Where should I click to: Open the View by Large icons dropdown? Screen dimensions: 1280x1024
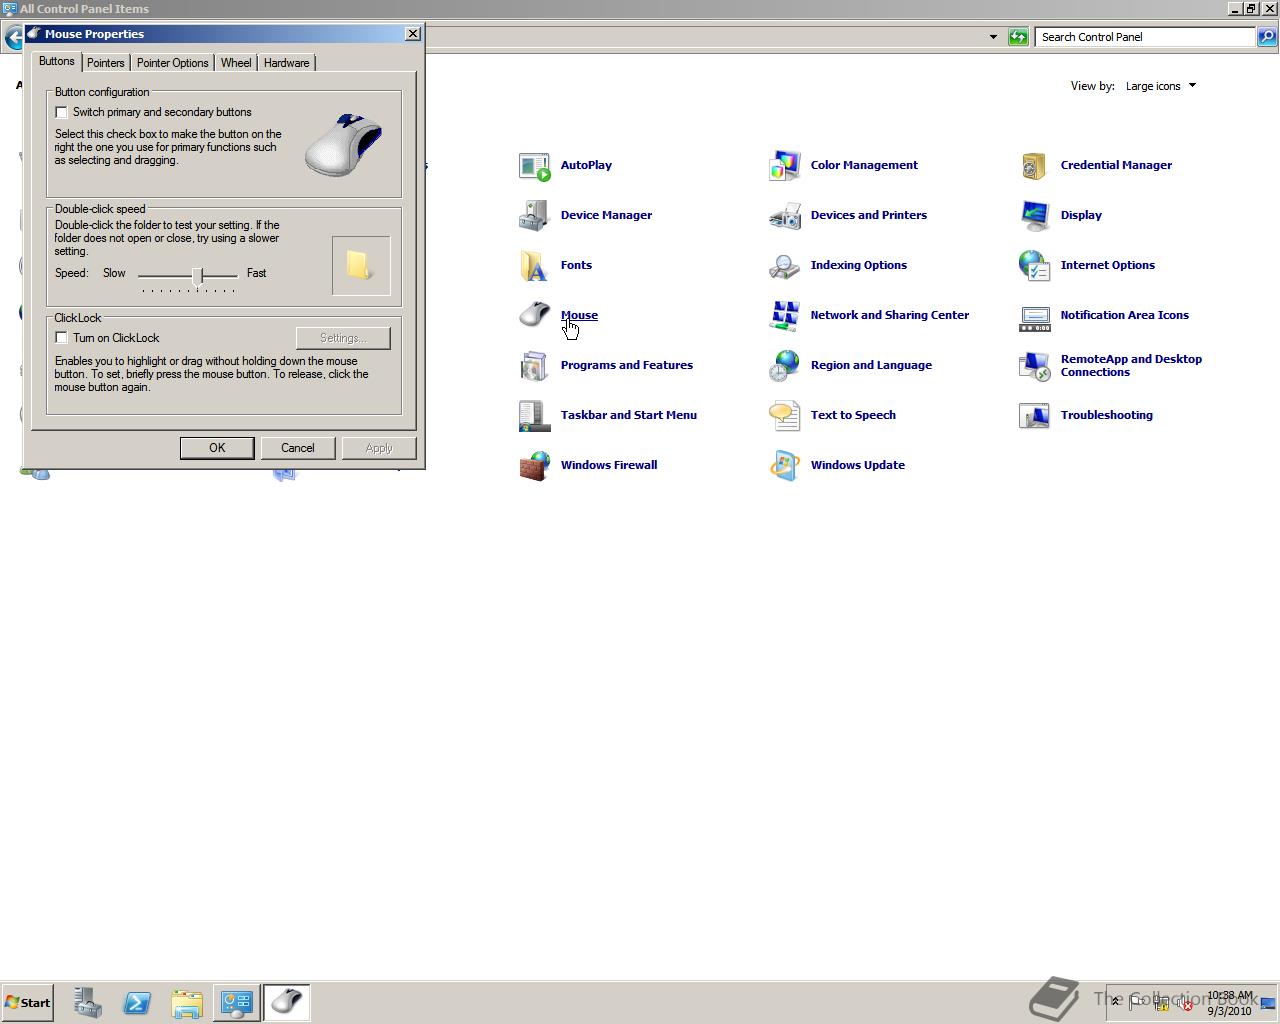1160,86
